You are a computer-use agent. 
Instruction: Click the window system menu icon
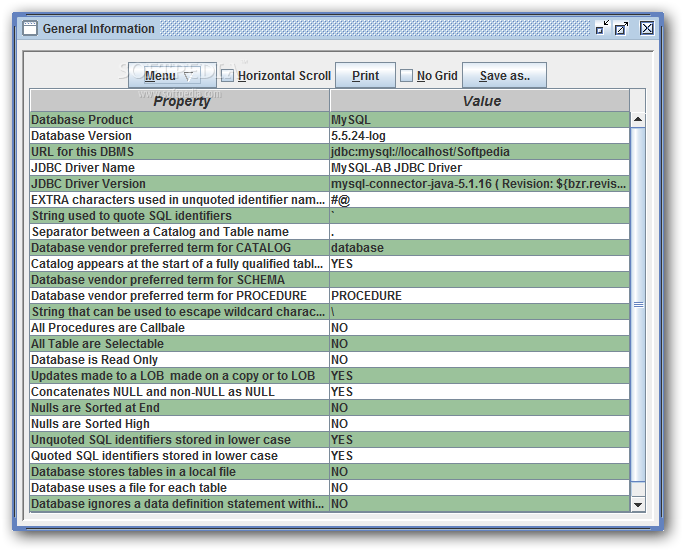[x=30, y=28]
